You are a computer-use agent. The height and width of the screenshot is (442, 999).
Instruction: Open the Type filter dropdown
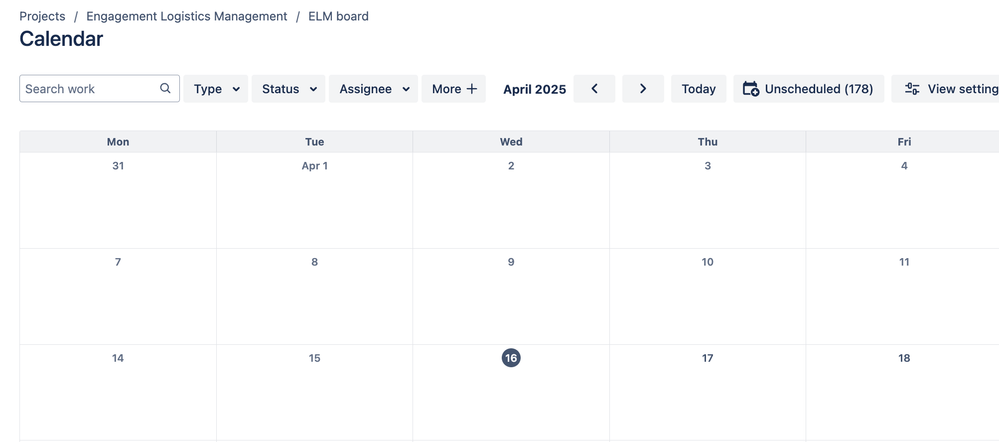pyautogui.click(x=216, y=89)
